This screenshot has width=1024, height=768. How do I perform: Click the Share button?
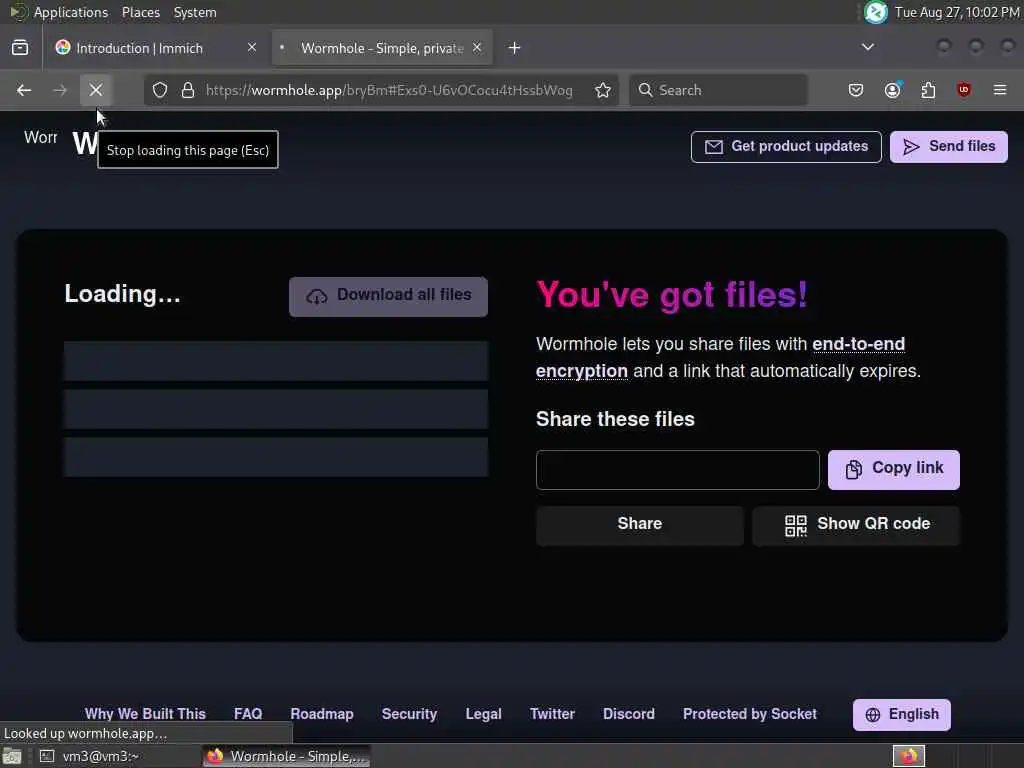click(x=640, y=524)
